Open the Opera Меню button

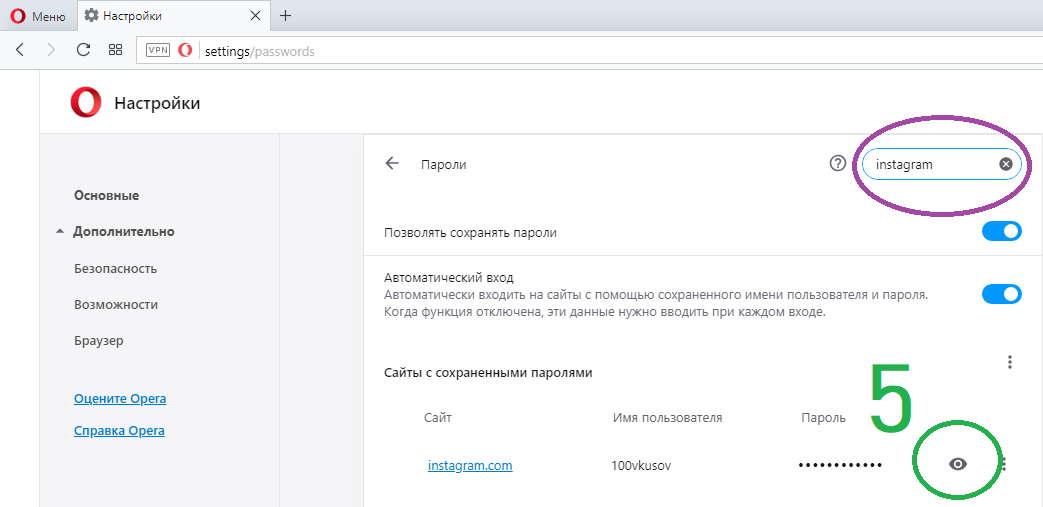click(38, 16)
